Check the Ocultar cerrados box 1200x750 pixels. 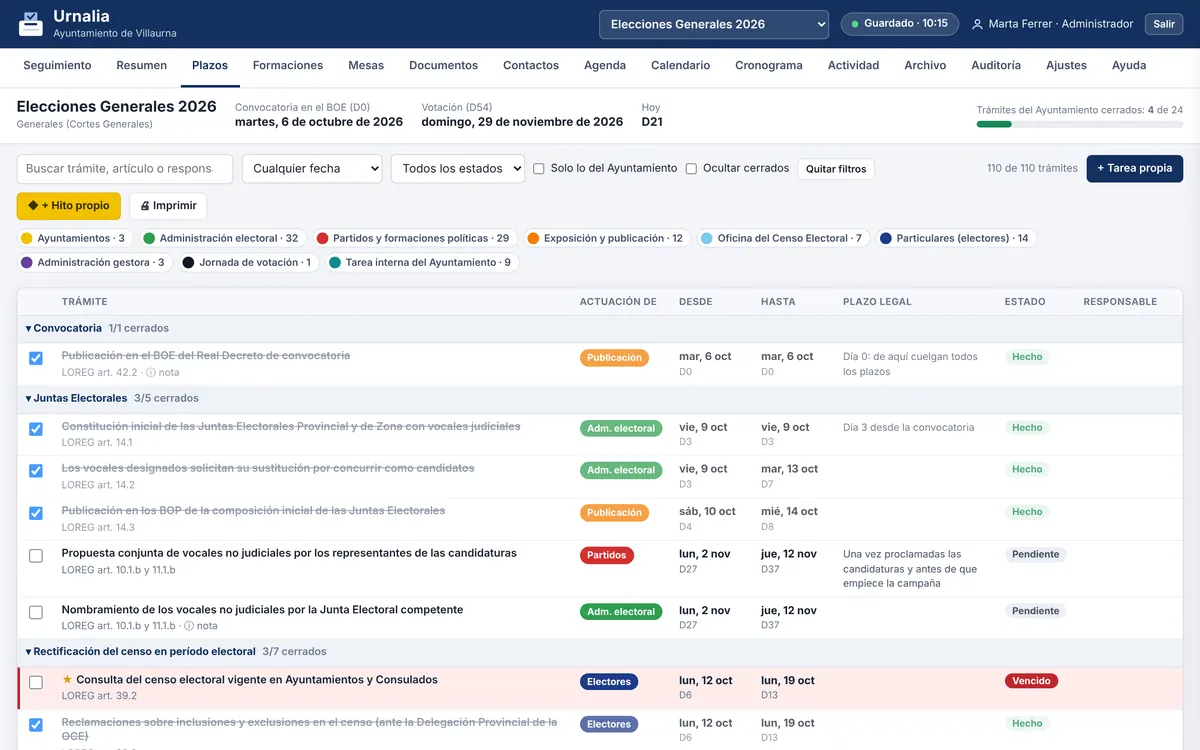pos(691,169)
